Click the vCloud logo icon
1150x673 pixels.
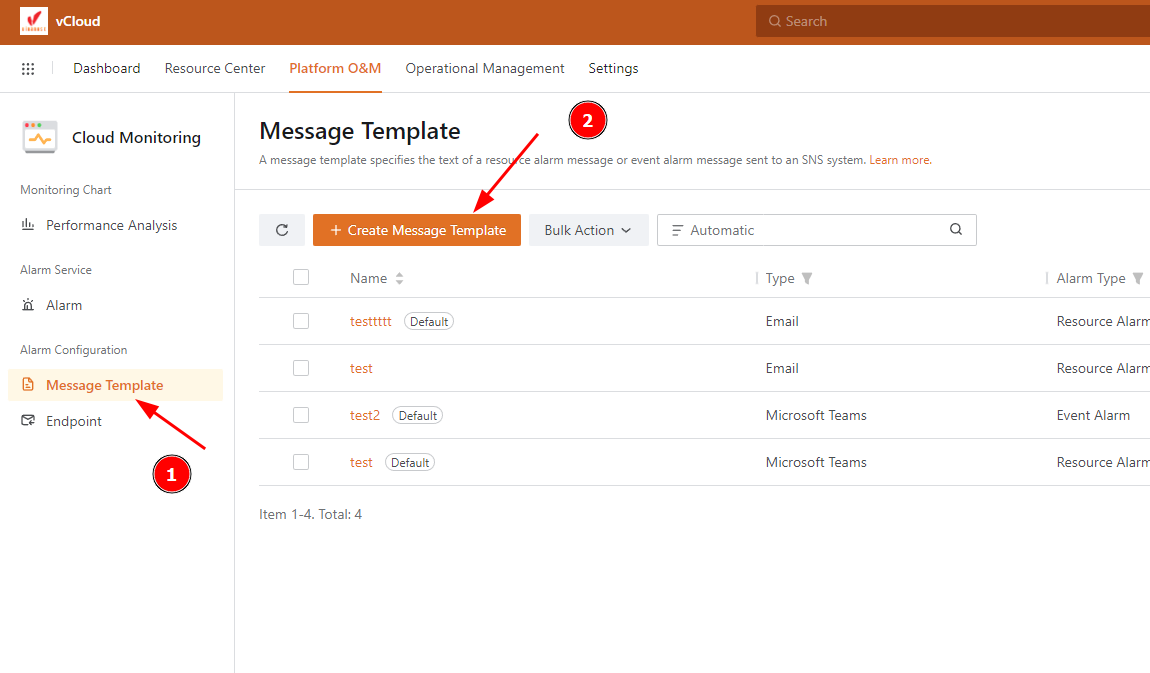[x=34, y=21]
